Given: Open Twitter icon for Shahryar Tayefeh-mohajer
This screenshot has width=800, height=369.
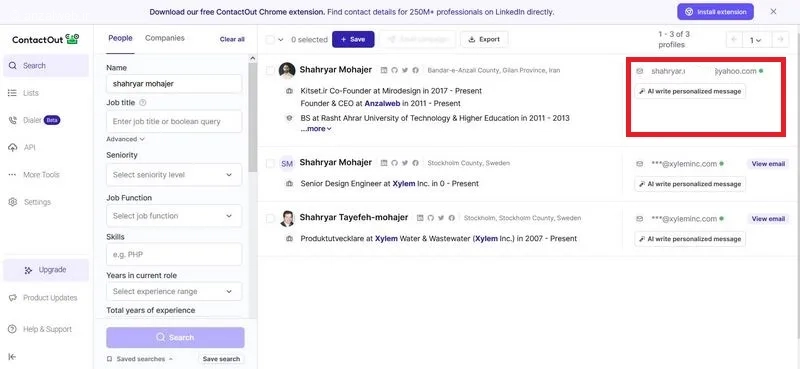Looking at the screenshot, I should 441,218.
